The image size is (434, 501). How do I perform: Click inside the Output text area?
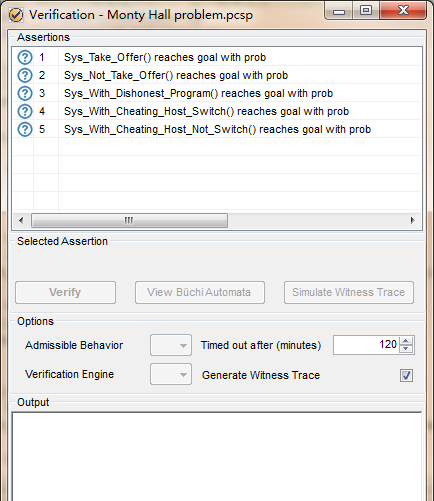click(x=217, y=457)
